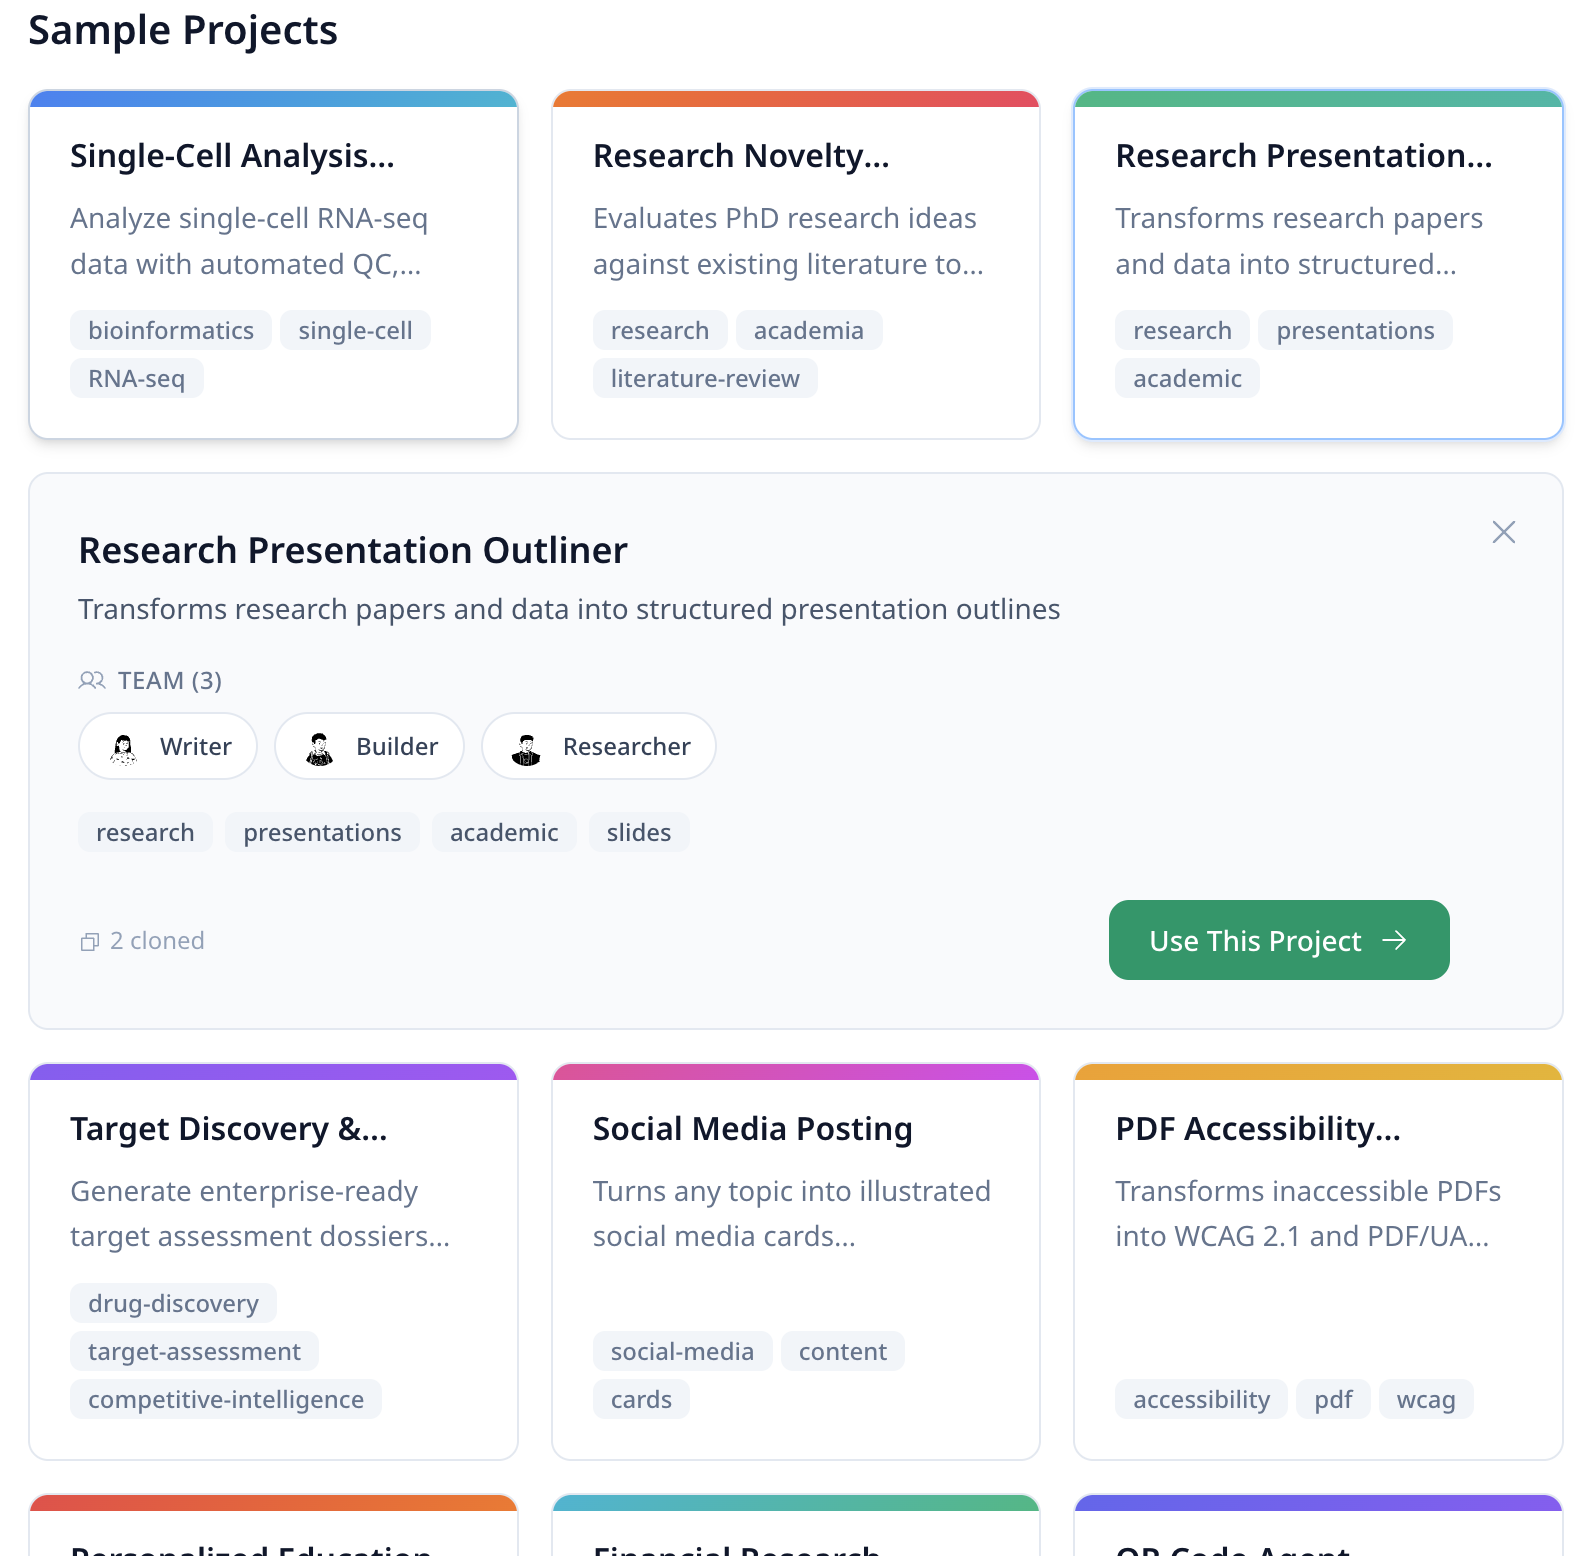1592x1556 pixels.
Task: Click the Writer avatar icon
Action: [124, 748]
